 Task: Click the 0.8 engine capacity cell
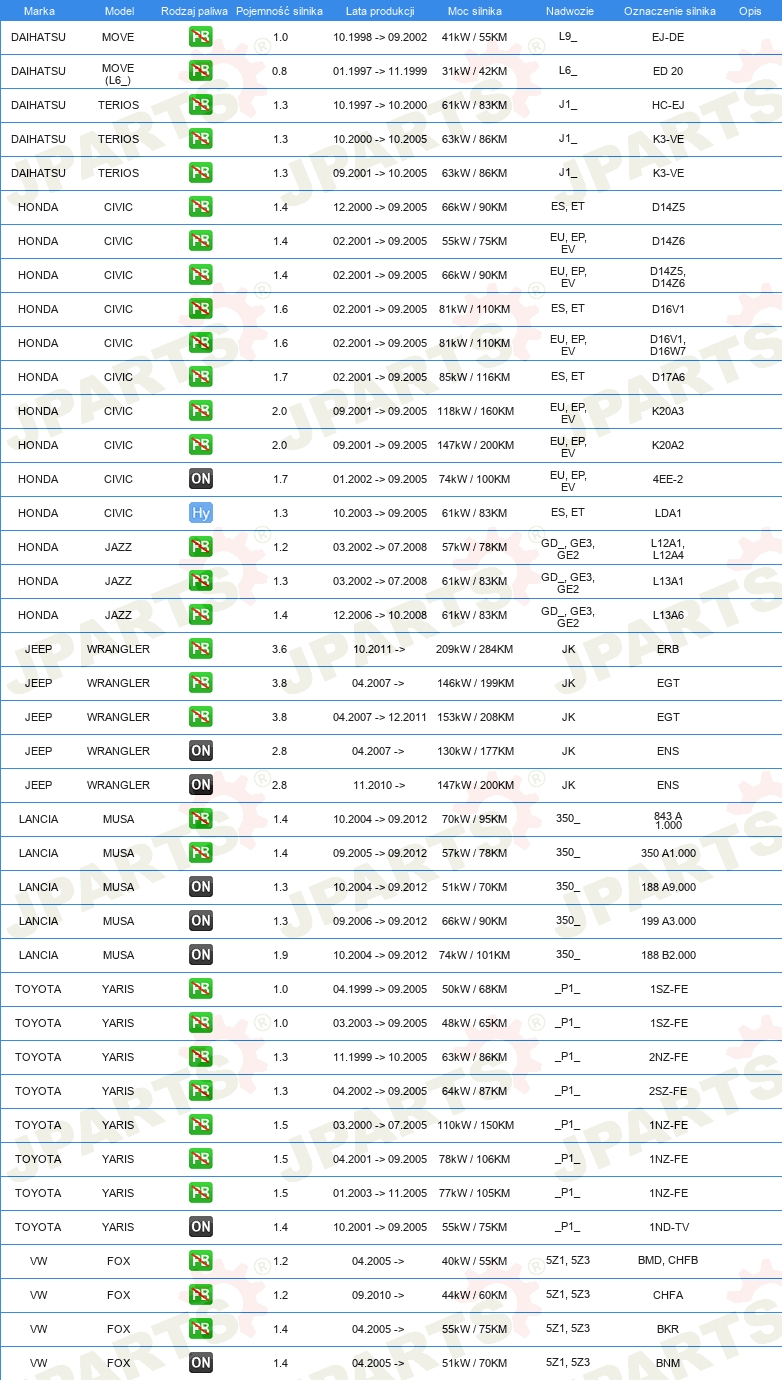coord(279,71)
